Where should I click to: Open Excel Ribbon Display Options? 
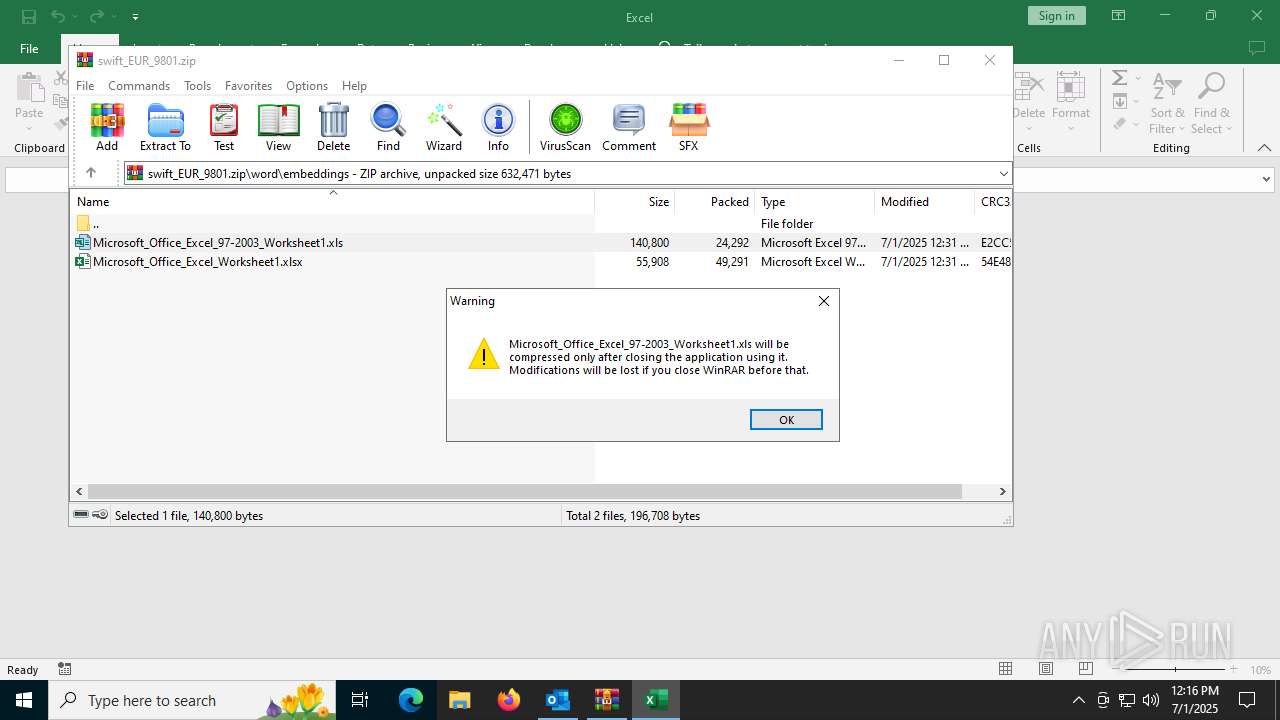(1118, 16)
